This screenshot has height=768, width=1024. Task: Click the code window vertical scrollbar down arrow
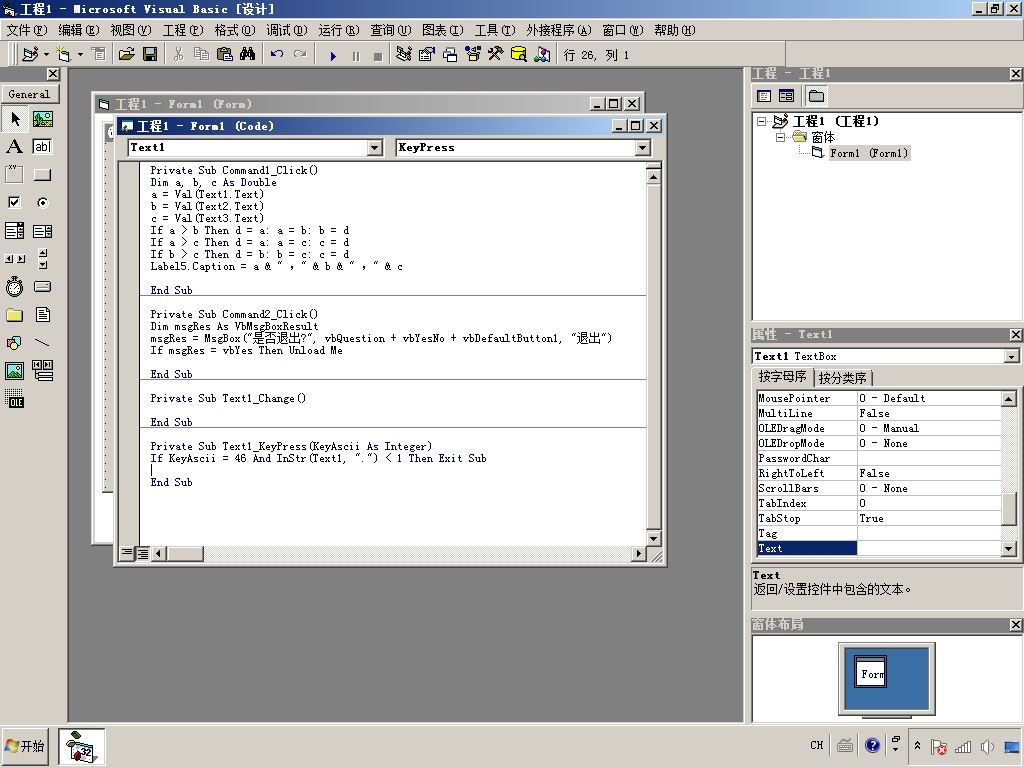(653, 538)
